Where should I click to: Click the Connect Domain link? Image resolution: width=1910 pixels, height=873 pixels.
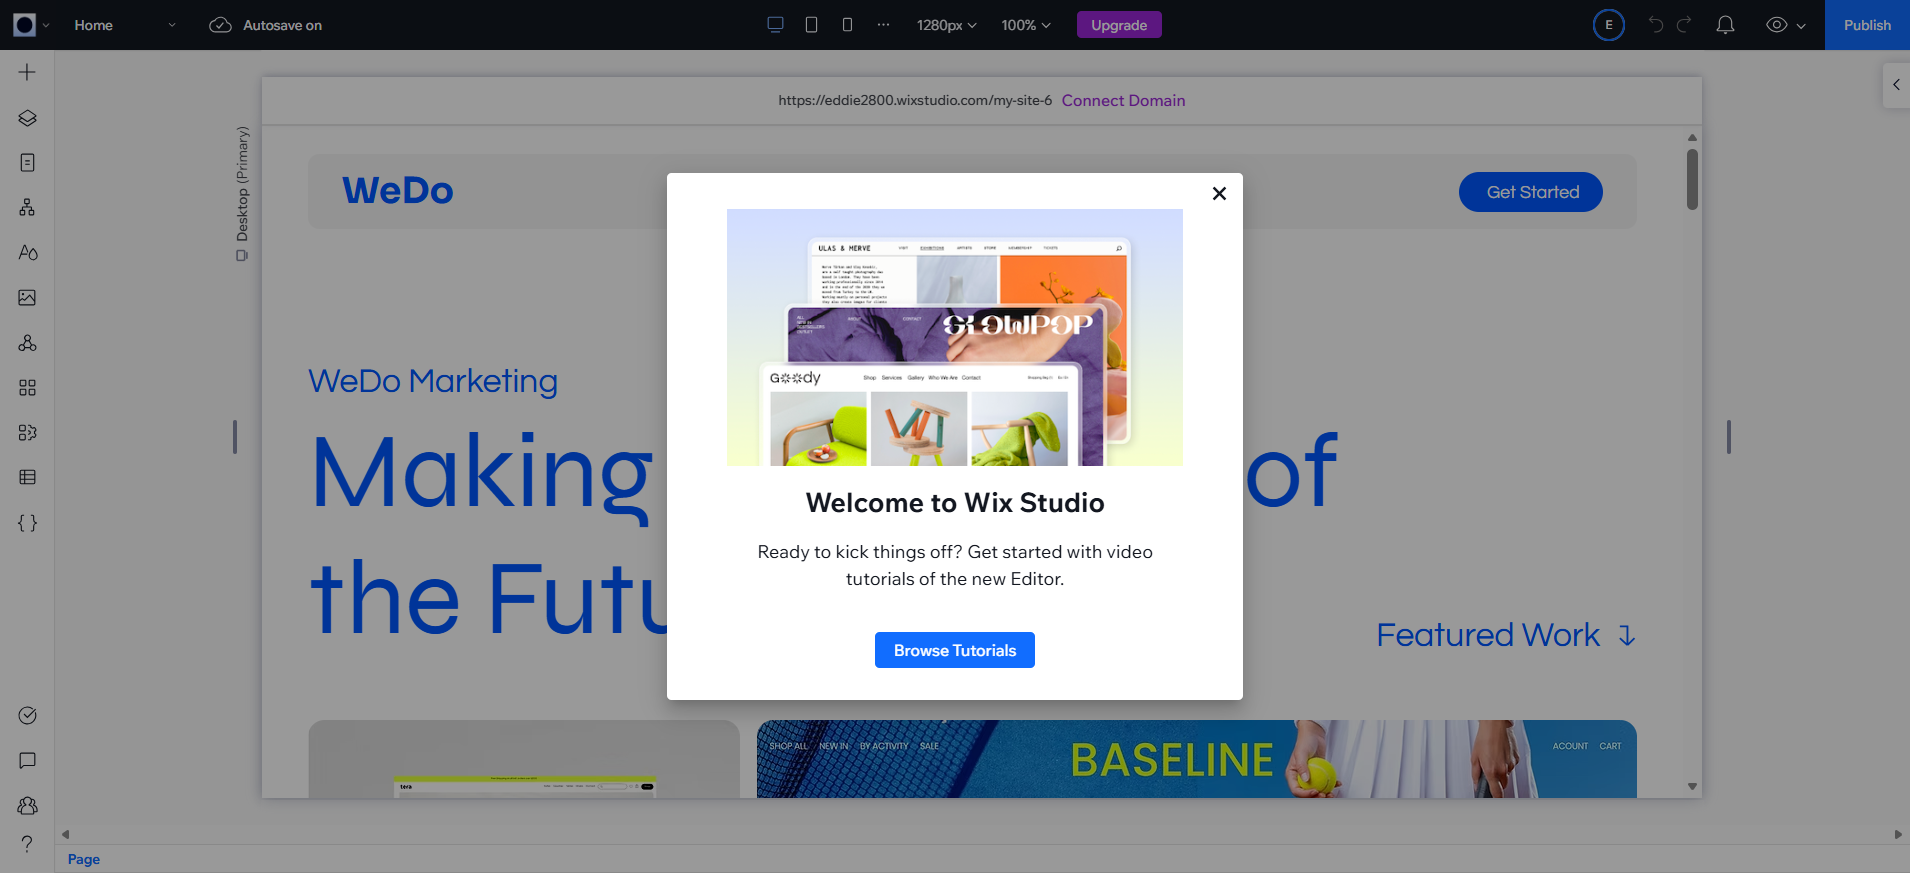(x=1123, y=100)
